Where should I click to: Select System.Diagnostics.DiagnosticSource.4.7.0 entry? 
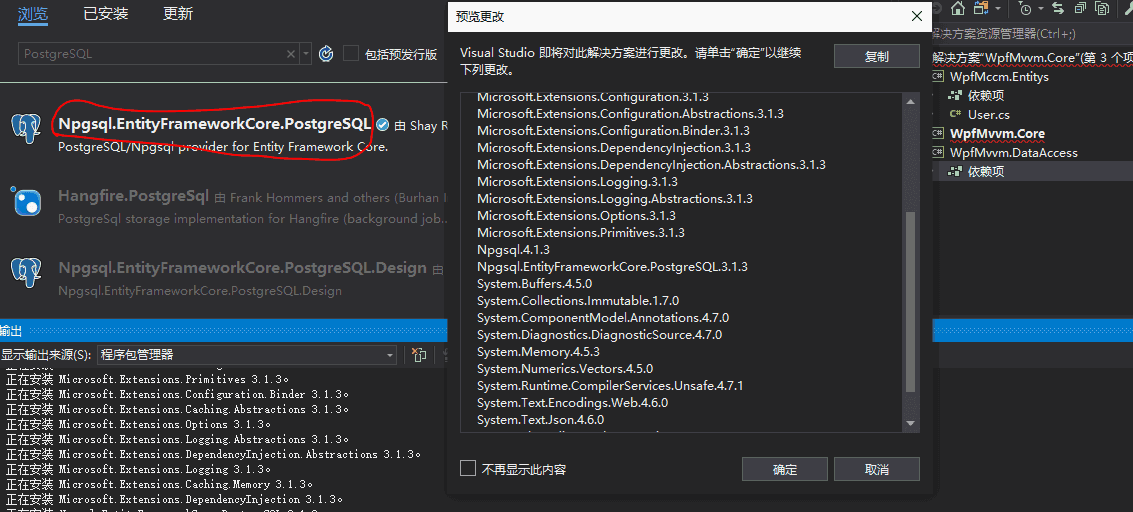(x=599, y=334)
